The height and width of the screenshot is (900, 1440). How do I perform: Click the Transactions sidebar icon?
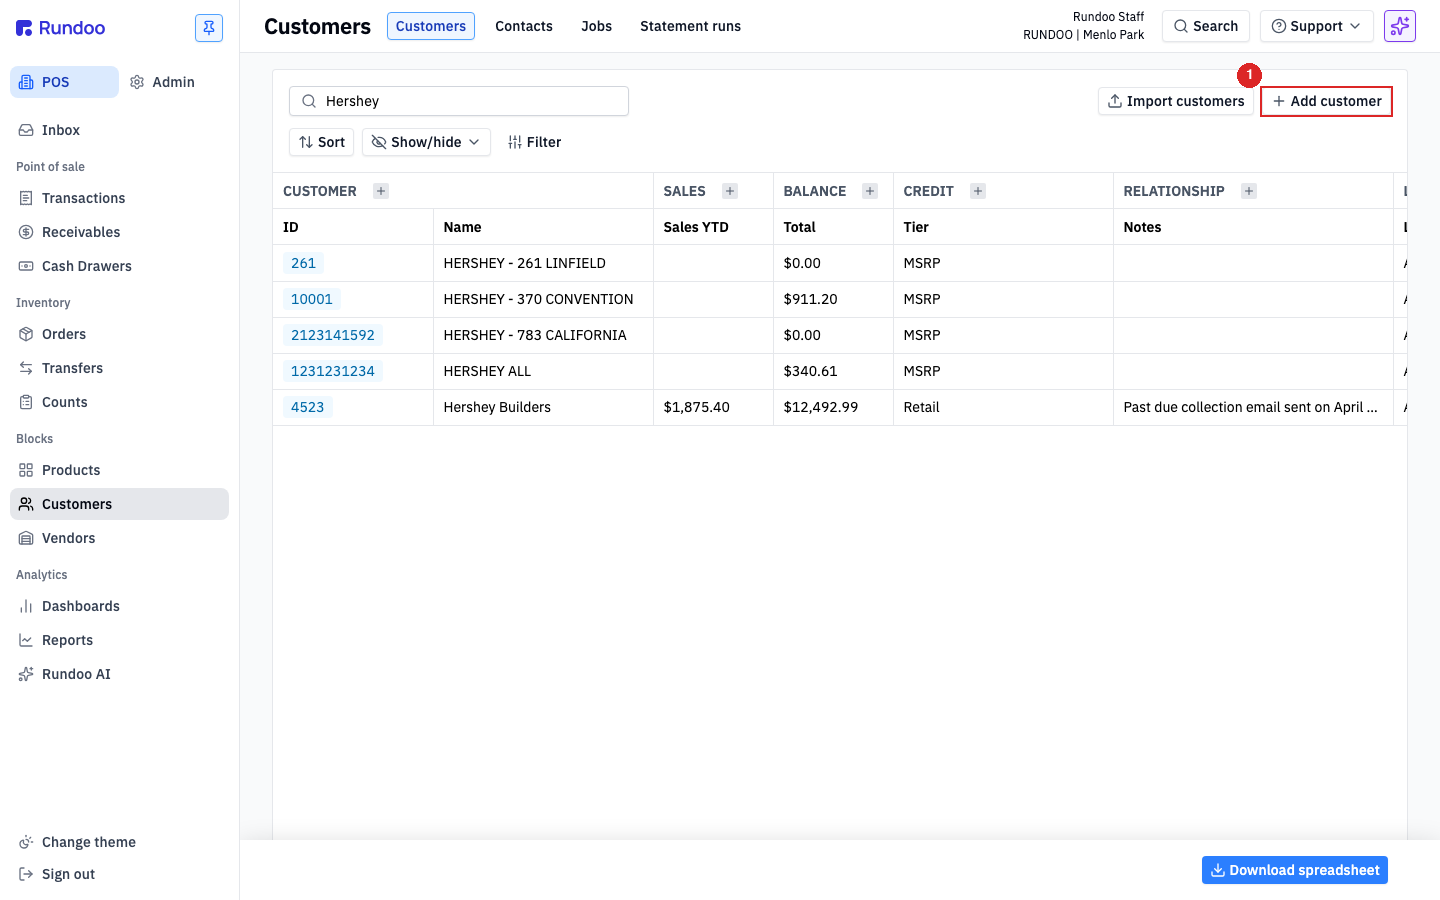26,198
